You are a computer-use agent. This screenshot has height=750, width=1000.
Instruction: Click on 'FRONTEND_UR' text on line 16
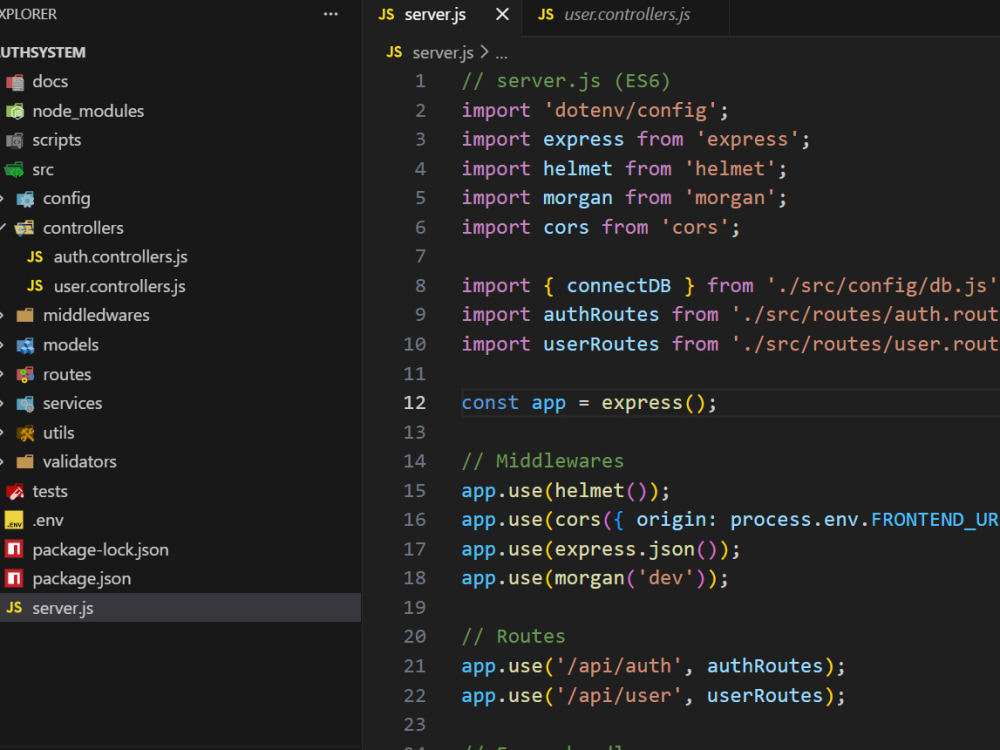pos(935,520)
